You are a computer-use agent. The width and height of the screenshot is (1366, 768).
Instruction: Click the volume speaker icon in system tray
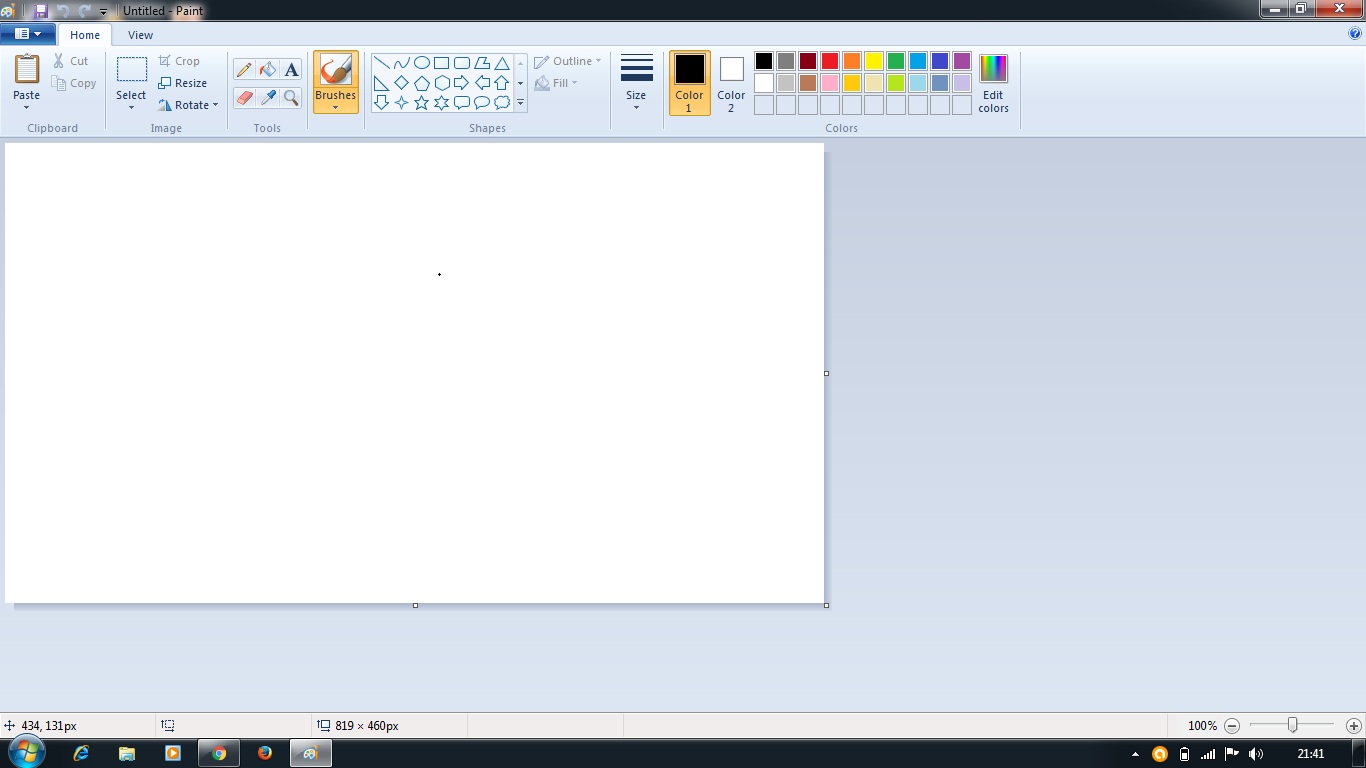1256,754
